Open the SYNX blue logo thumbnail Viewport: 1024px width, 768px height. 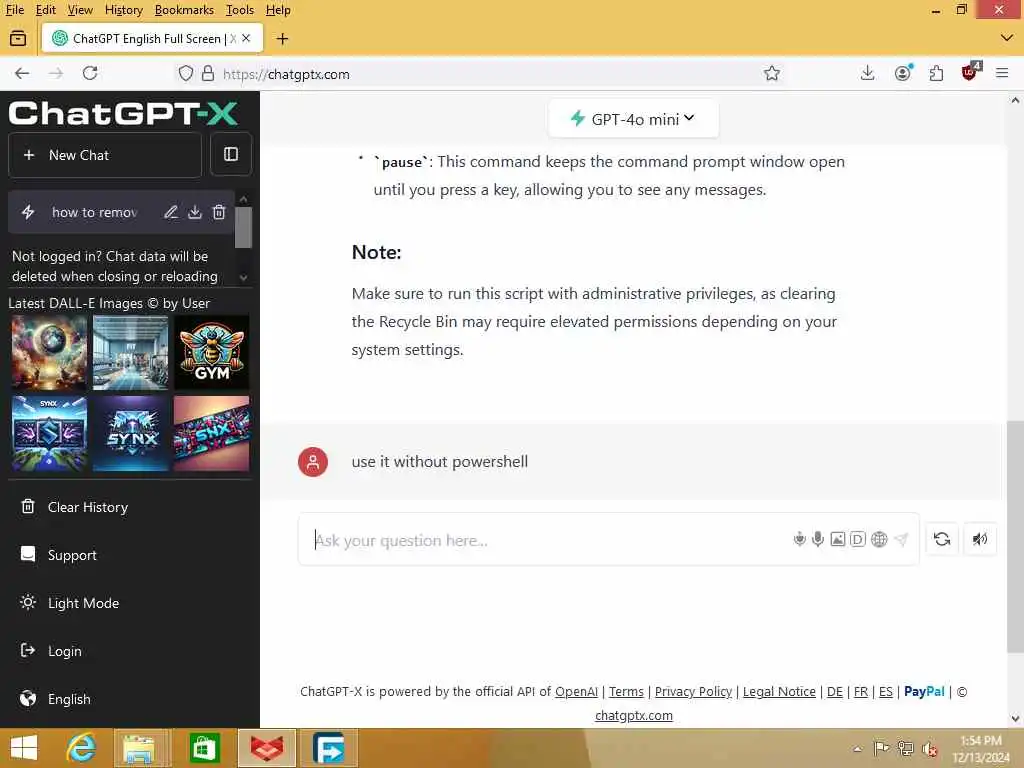(131, 434)
